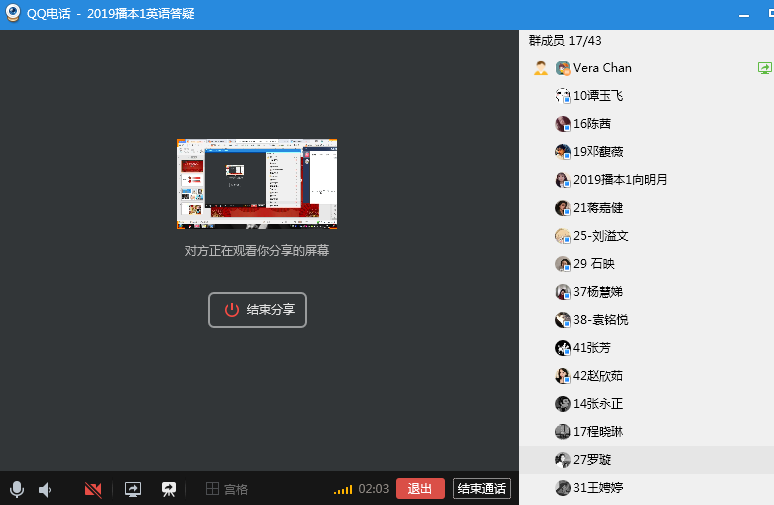Screen dimensions: 774x505
Task: Select member 16陈茜
Action: [647, 124]
